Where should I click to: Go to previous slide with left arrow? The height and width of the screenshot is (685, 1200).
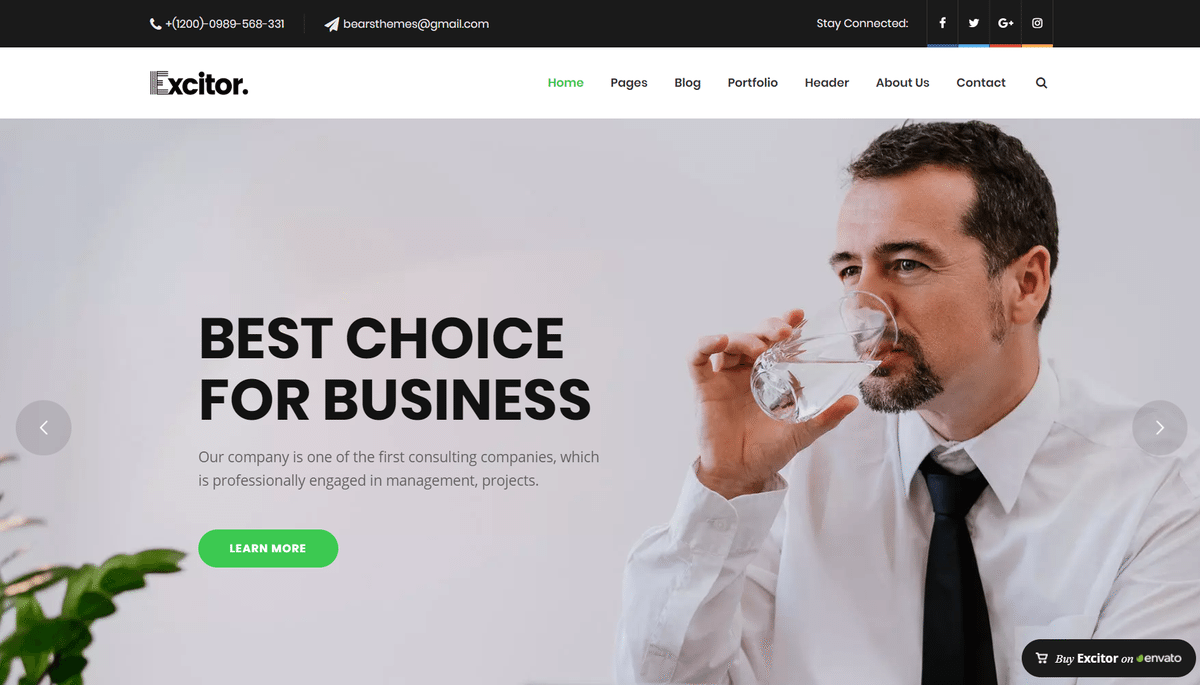tap(44, 428)
